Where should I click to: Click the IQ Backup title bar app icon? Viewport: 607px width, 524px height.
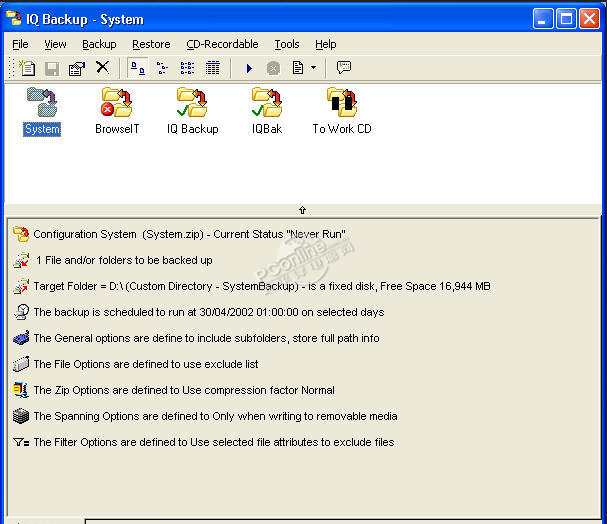[14, 18]
